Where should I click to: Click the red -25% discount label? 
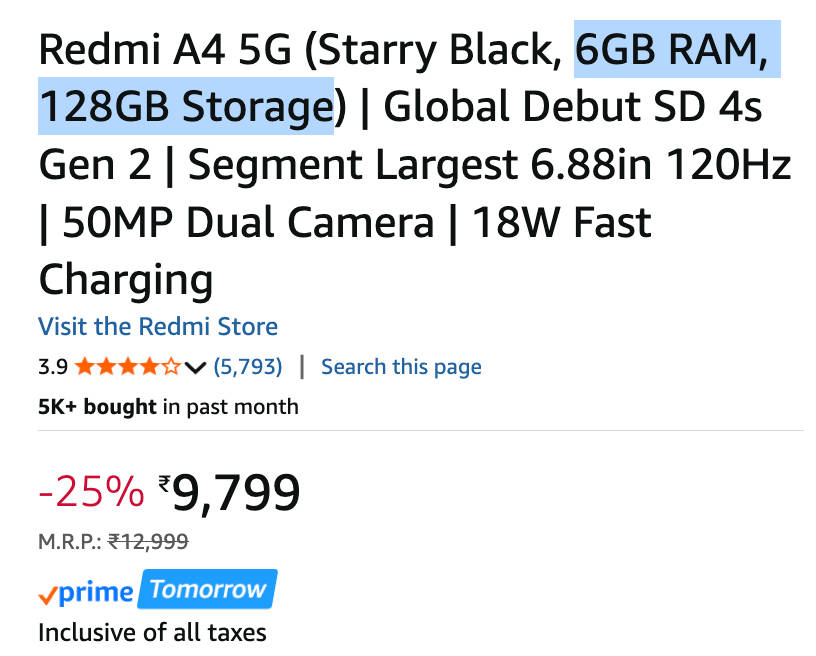coord(91,492)
